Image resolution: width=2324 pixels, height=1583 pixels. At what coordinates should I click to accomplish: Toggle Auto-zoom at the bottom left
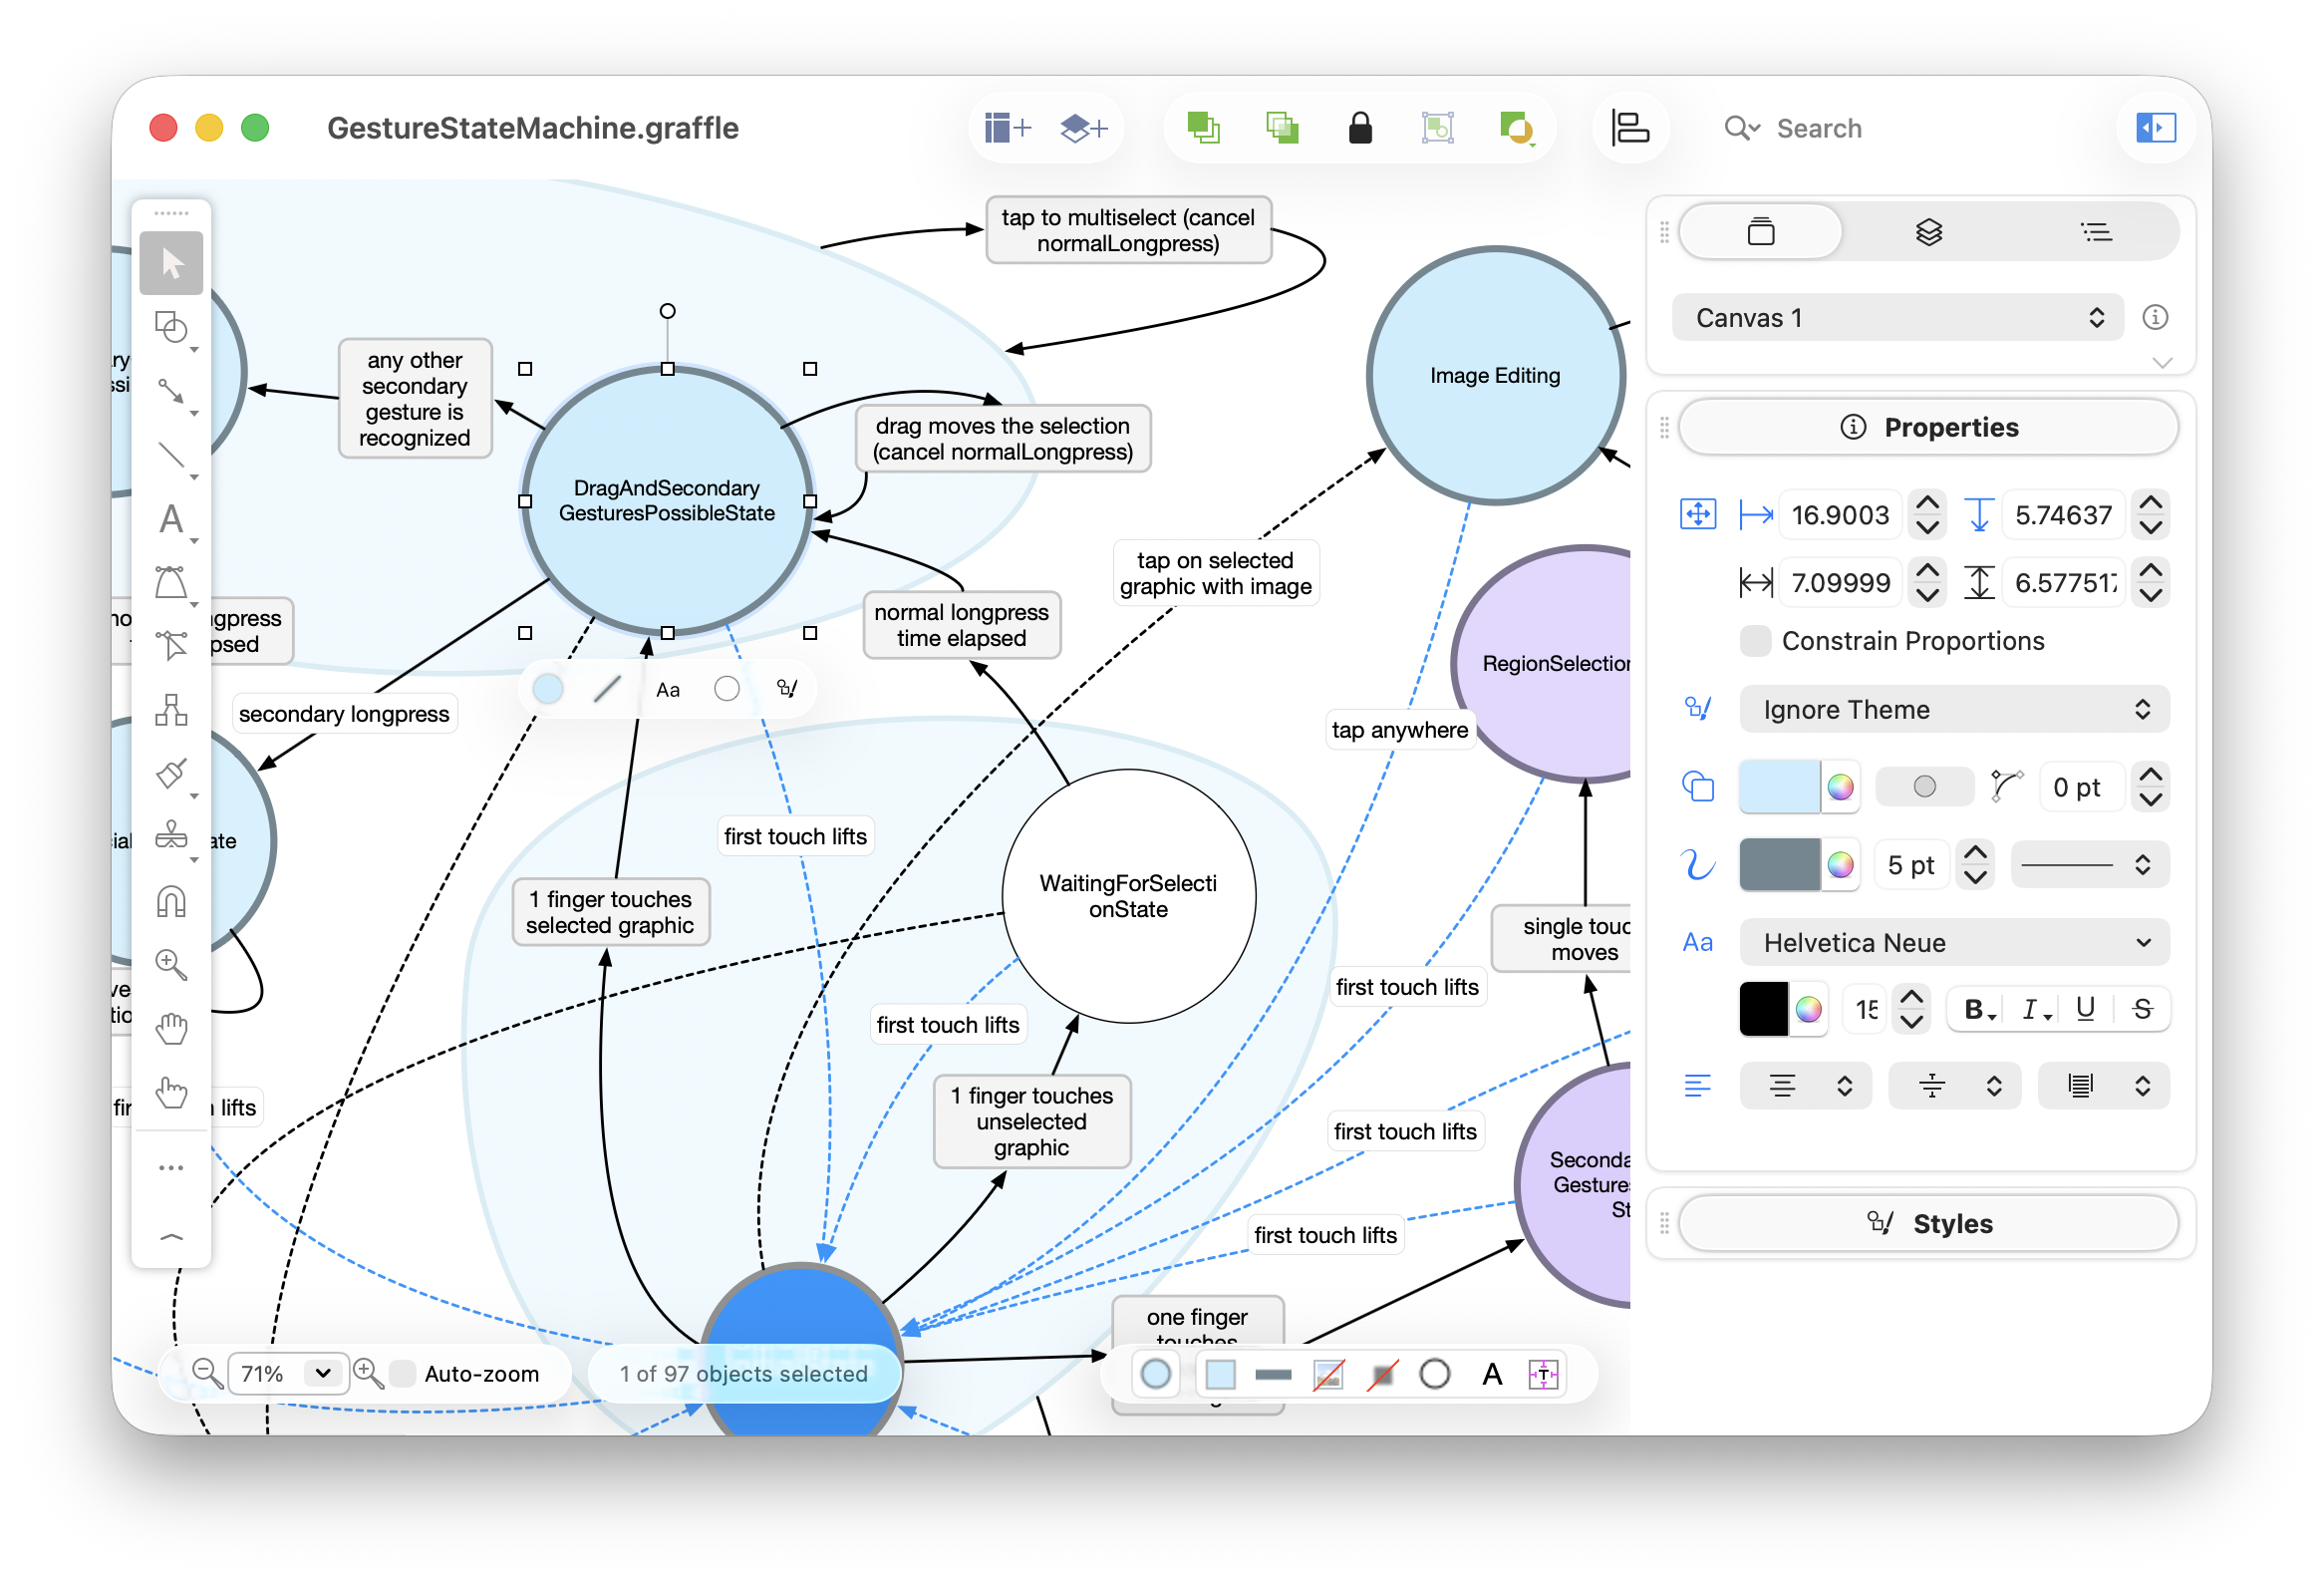point(402,1373)
